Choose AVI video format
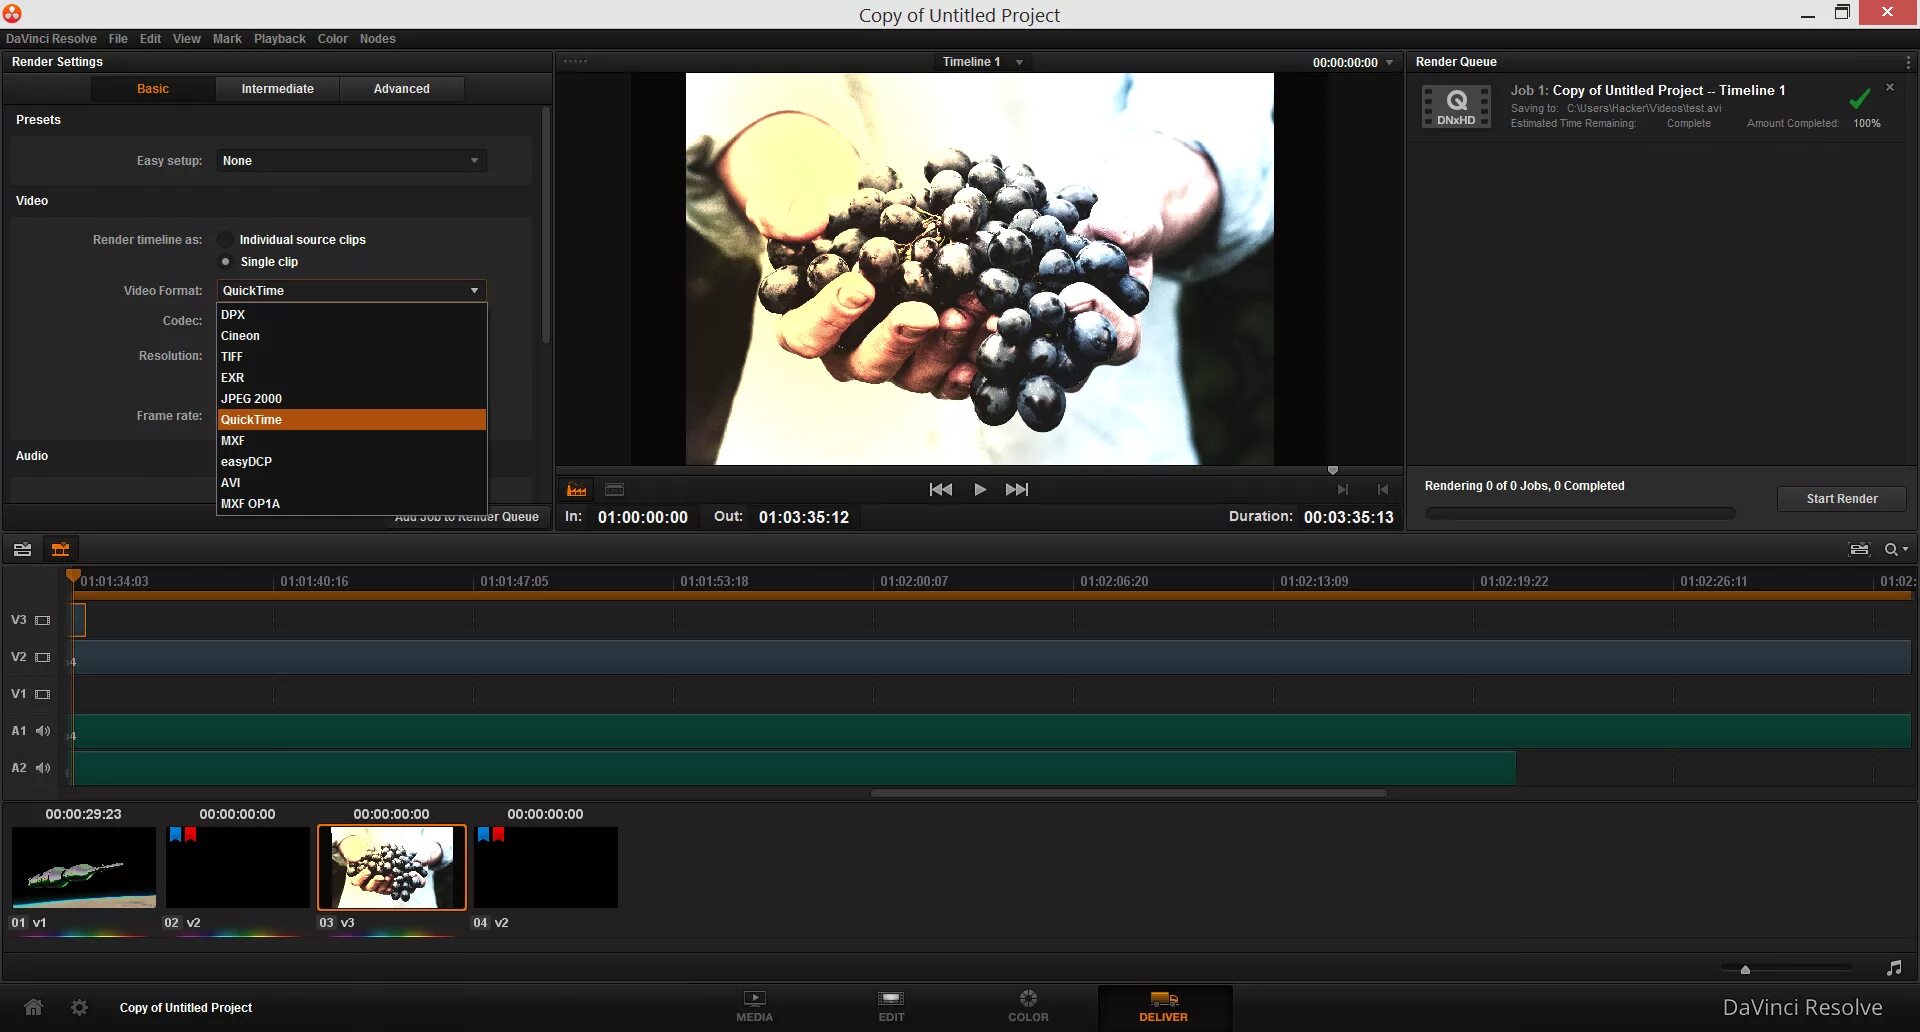Viewport: 1920px width, 1032px height. pyautogui.click(x=352, y=483)
